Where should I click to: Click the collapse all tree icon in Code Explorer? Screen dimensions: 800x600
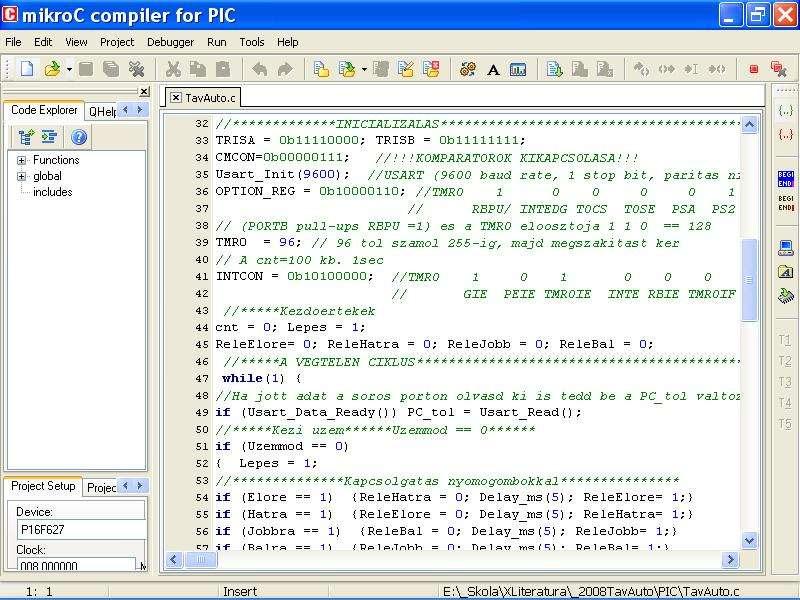pos(49,137)
